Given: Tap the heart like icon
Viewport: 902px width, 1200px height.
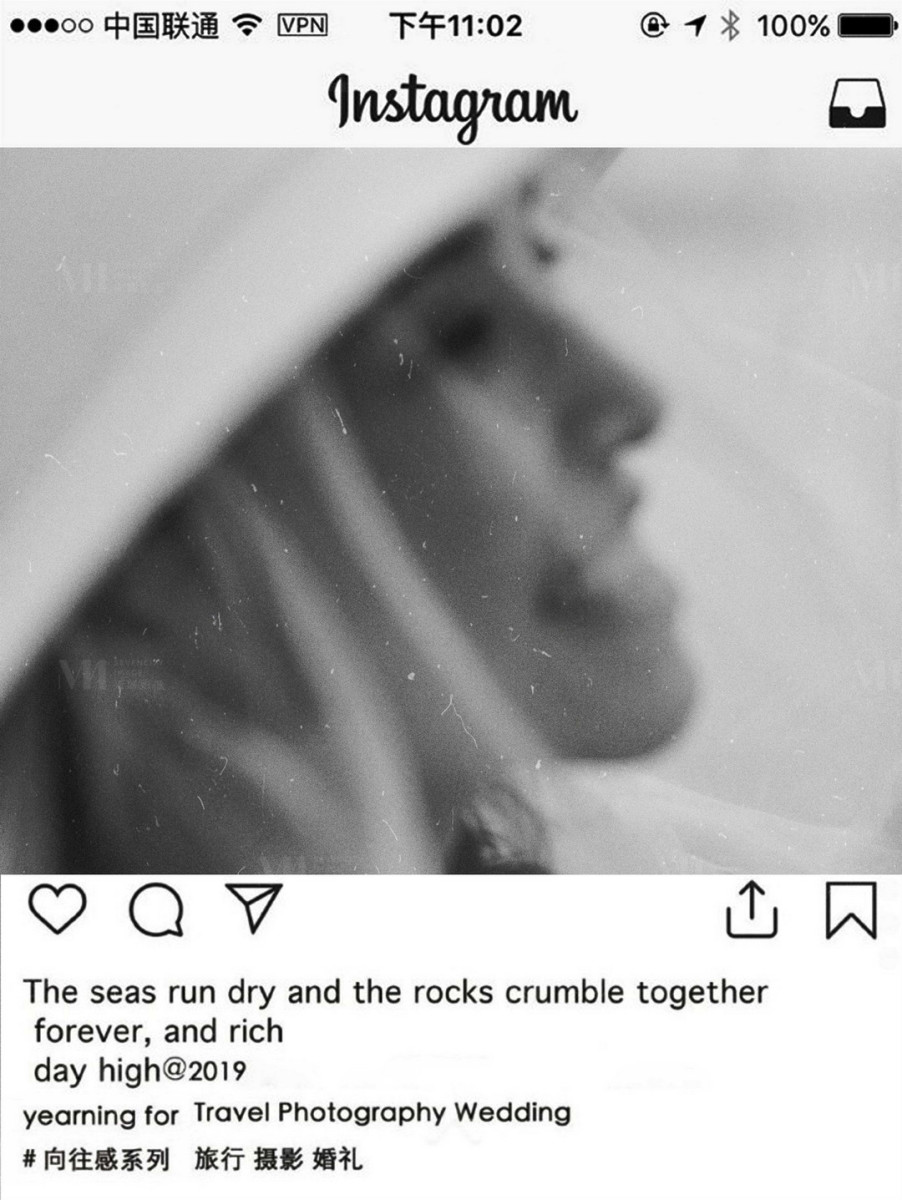Looking at the screenshot, I should pyautogui.click(x=57, y=910).
